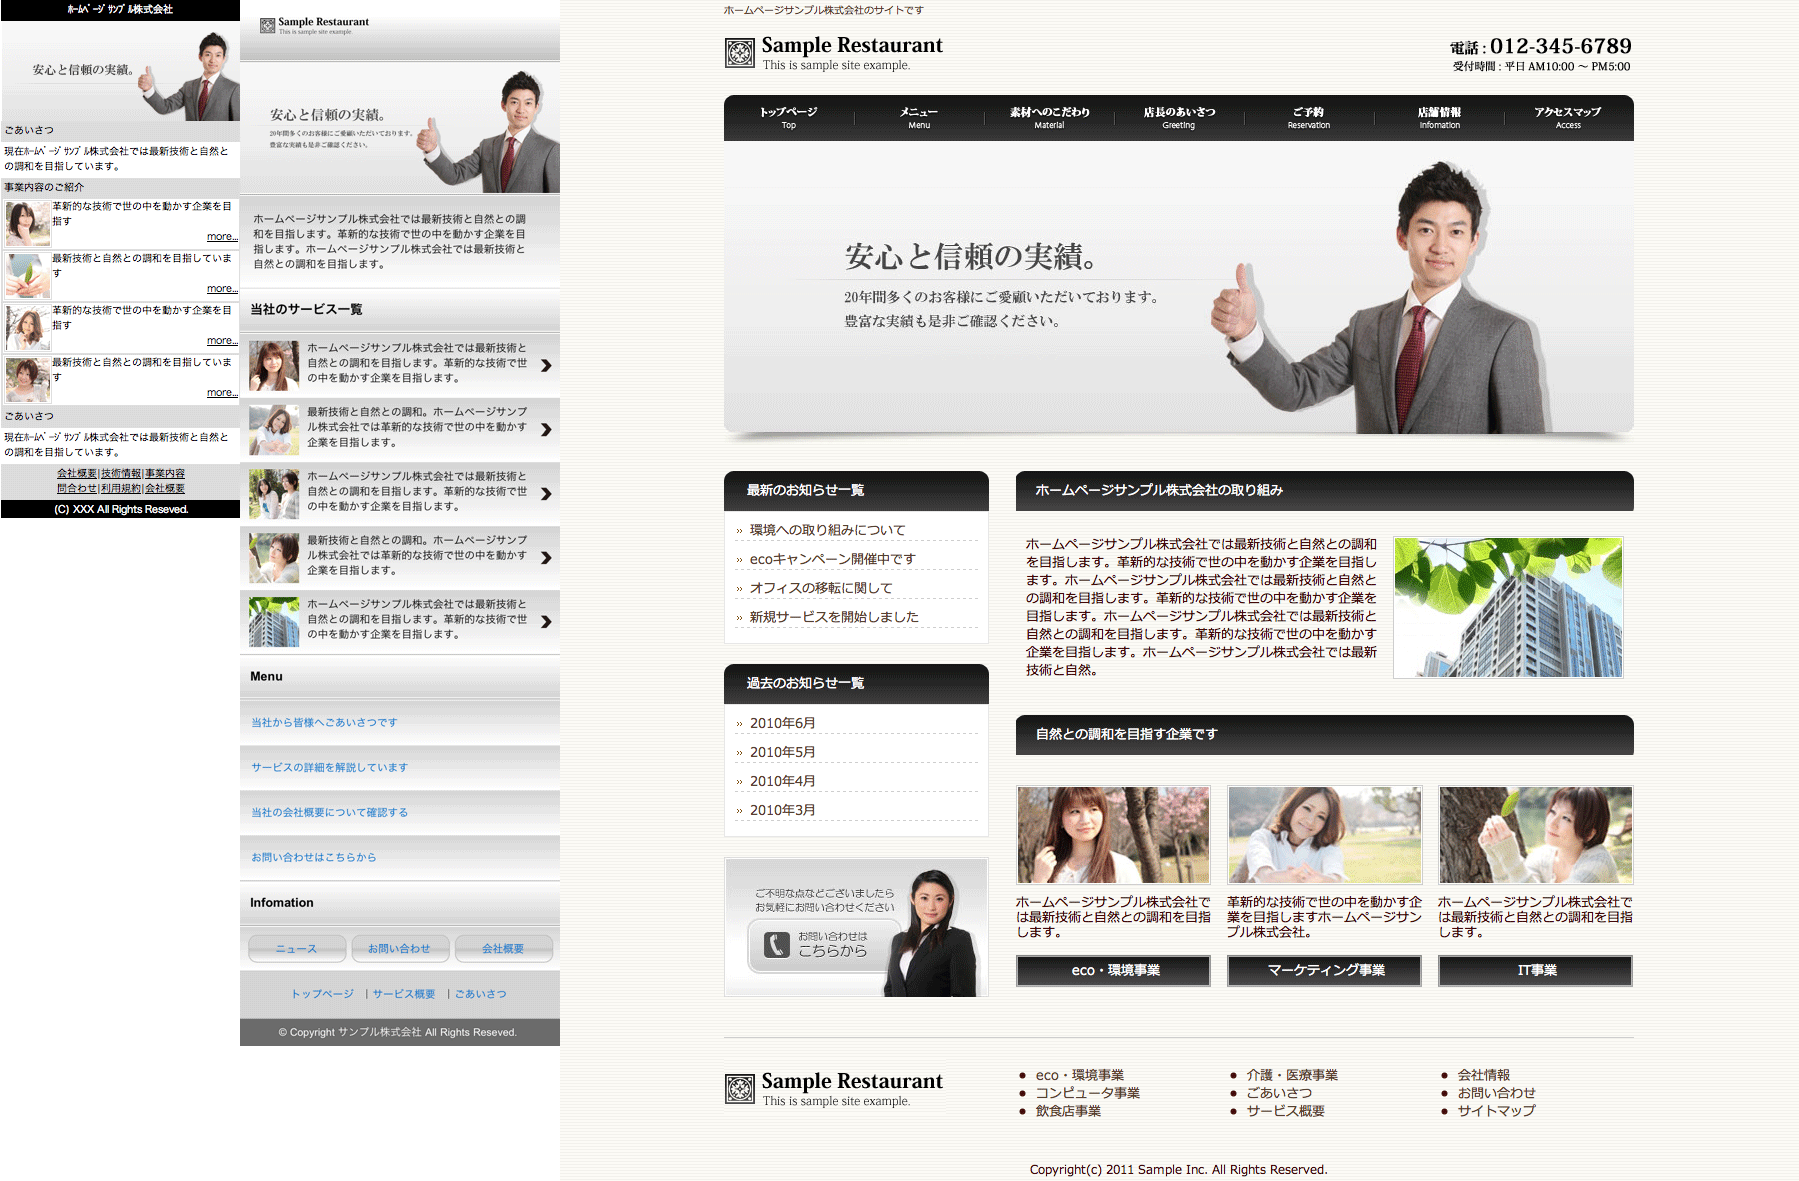Image resolution: width=1799 pixels, height=1181 pixels.
Task: Click the phone icon in contact banner
Action: coord(777,945)
